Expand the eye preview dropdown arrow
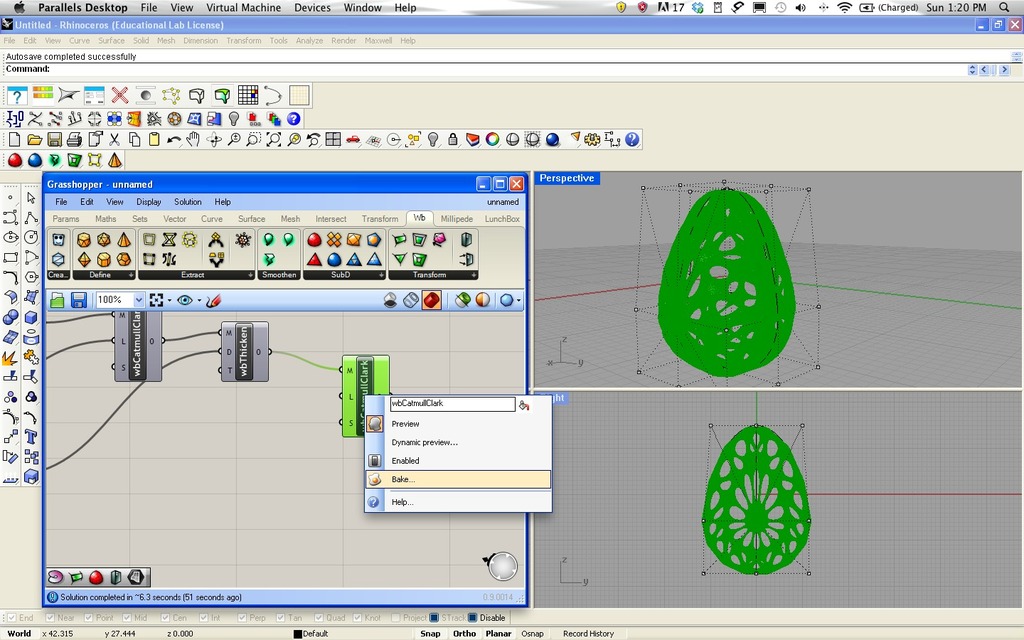Image resolution: width=1024 pixels, height=640 pixels. click(x=199, y=300)
